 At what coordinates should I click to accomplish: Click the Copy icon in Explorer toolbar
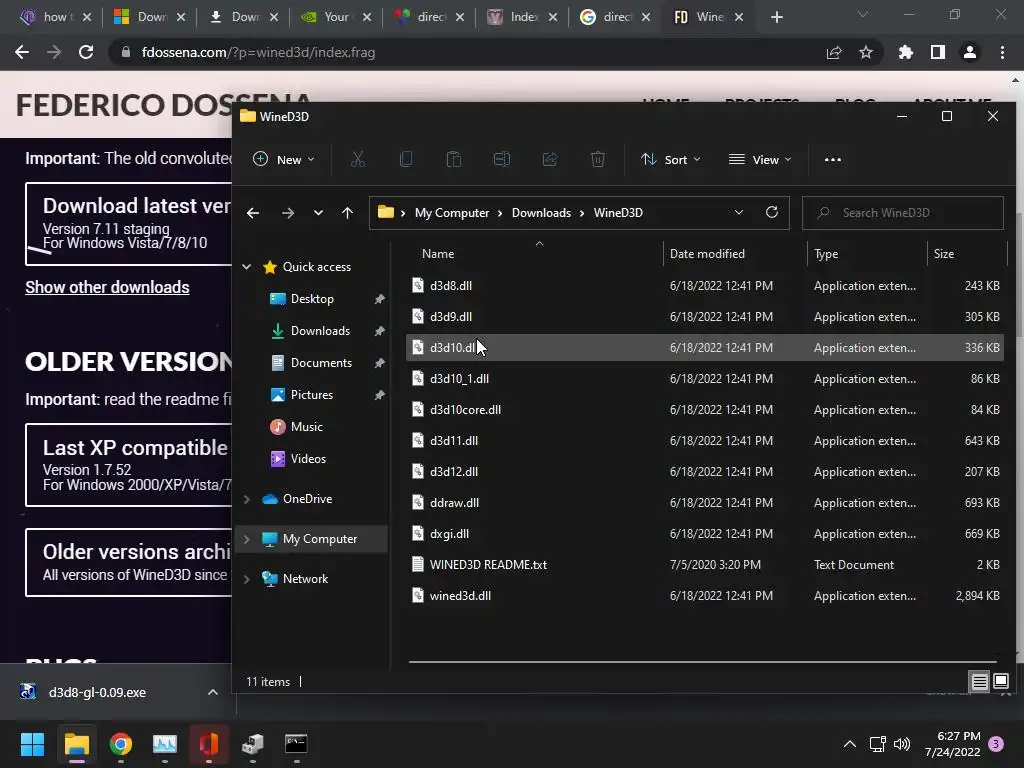(x=406, y=159)
